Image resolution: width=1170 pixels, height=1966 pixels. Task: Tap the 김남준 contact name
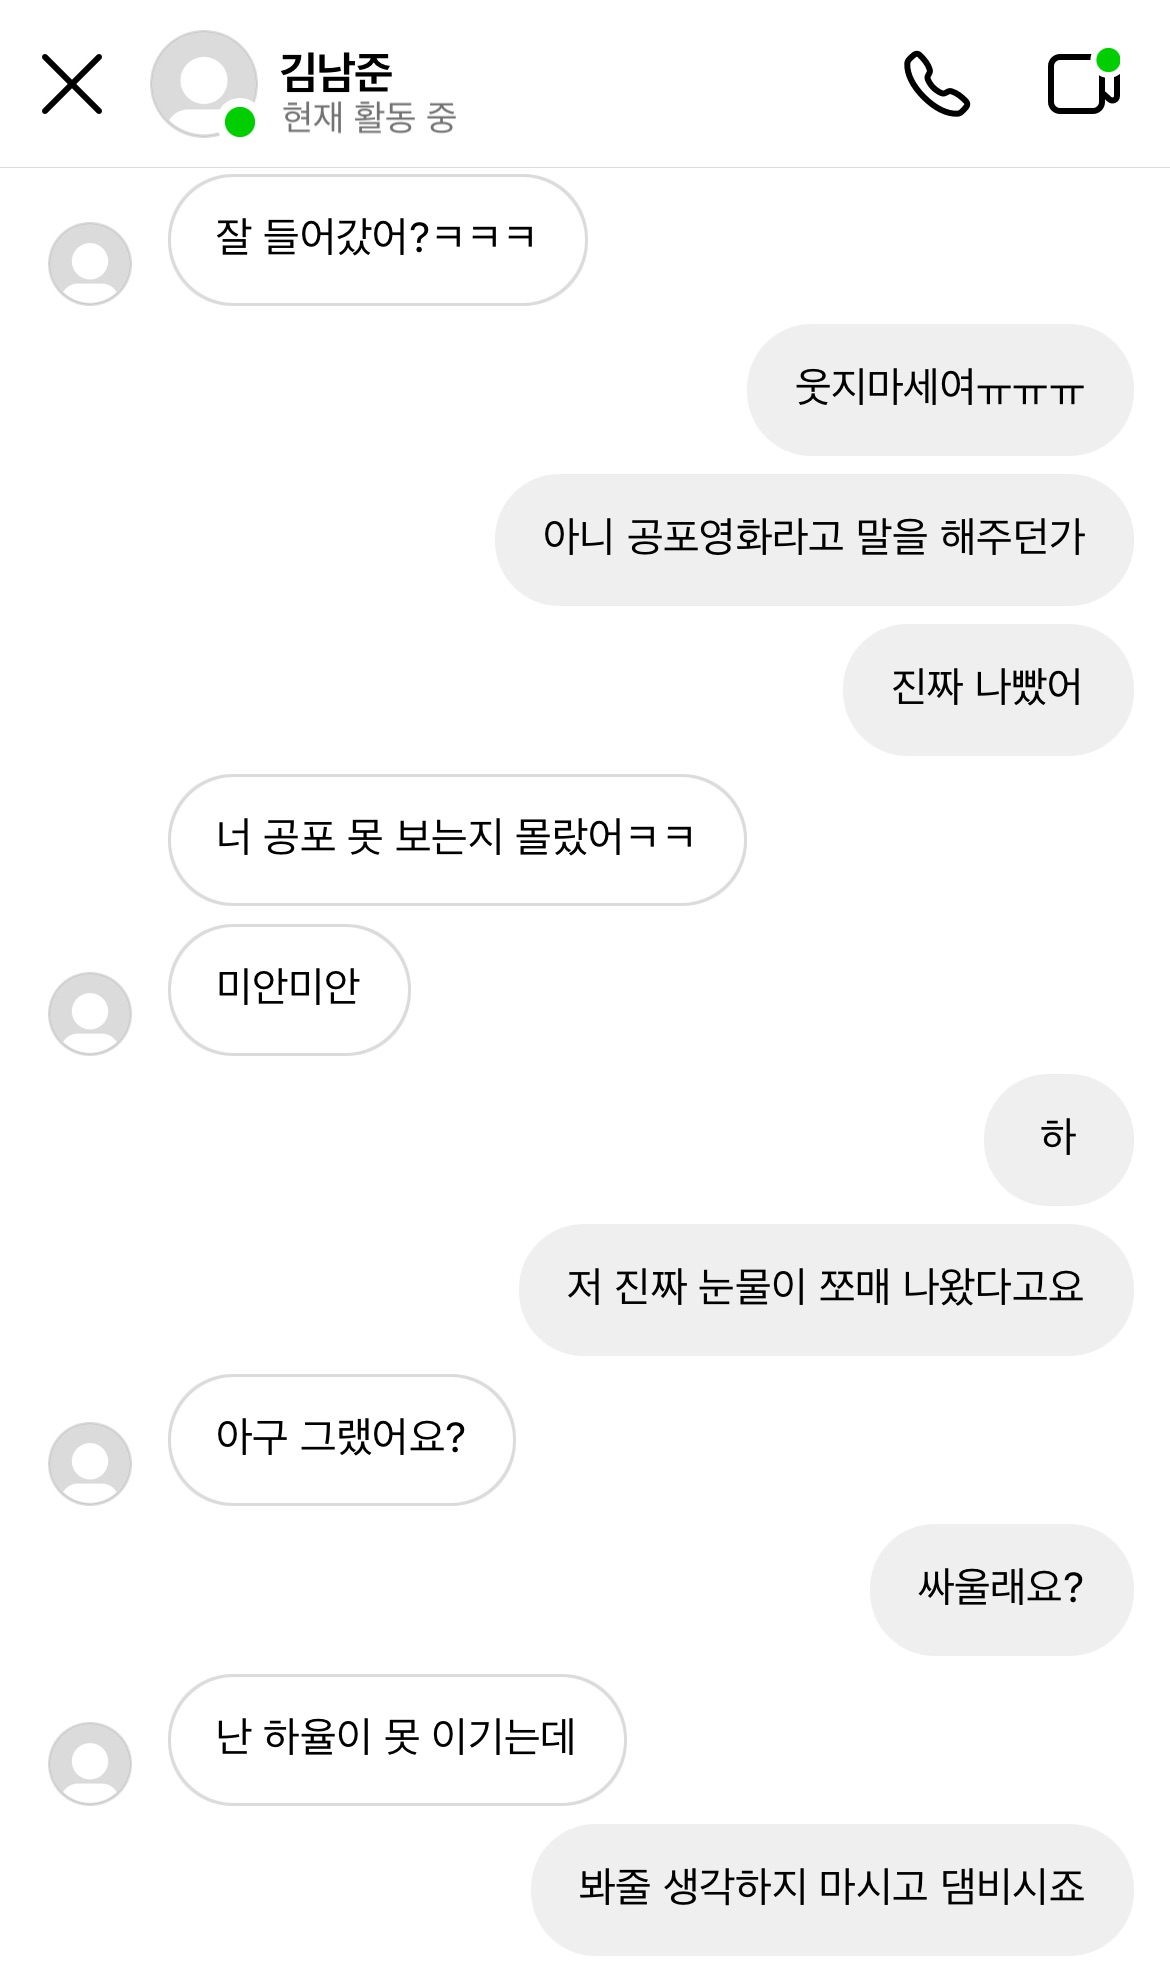(336, 70)
